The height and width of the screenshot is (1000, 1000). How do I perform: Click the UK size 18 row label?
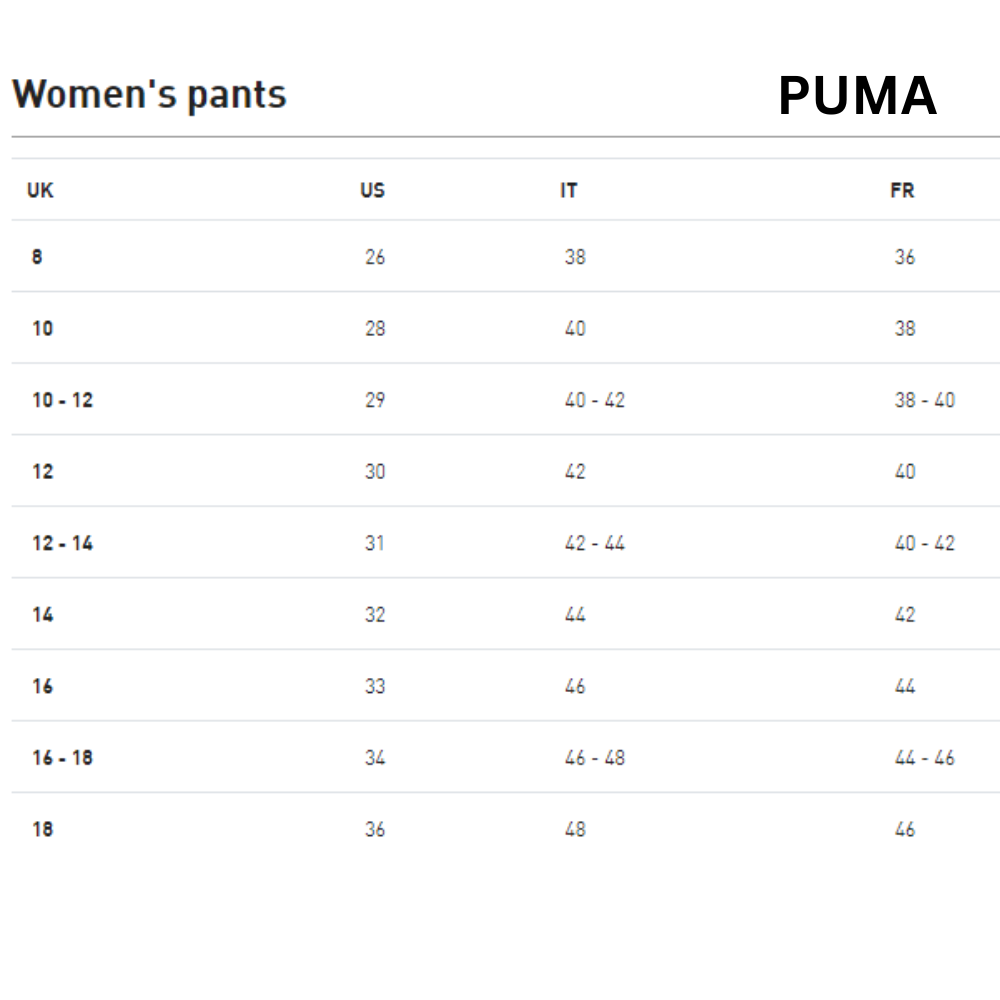point(42,829)
